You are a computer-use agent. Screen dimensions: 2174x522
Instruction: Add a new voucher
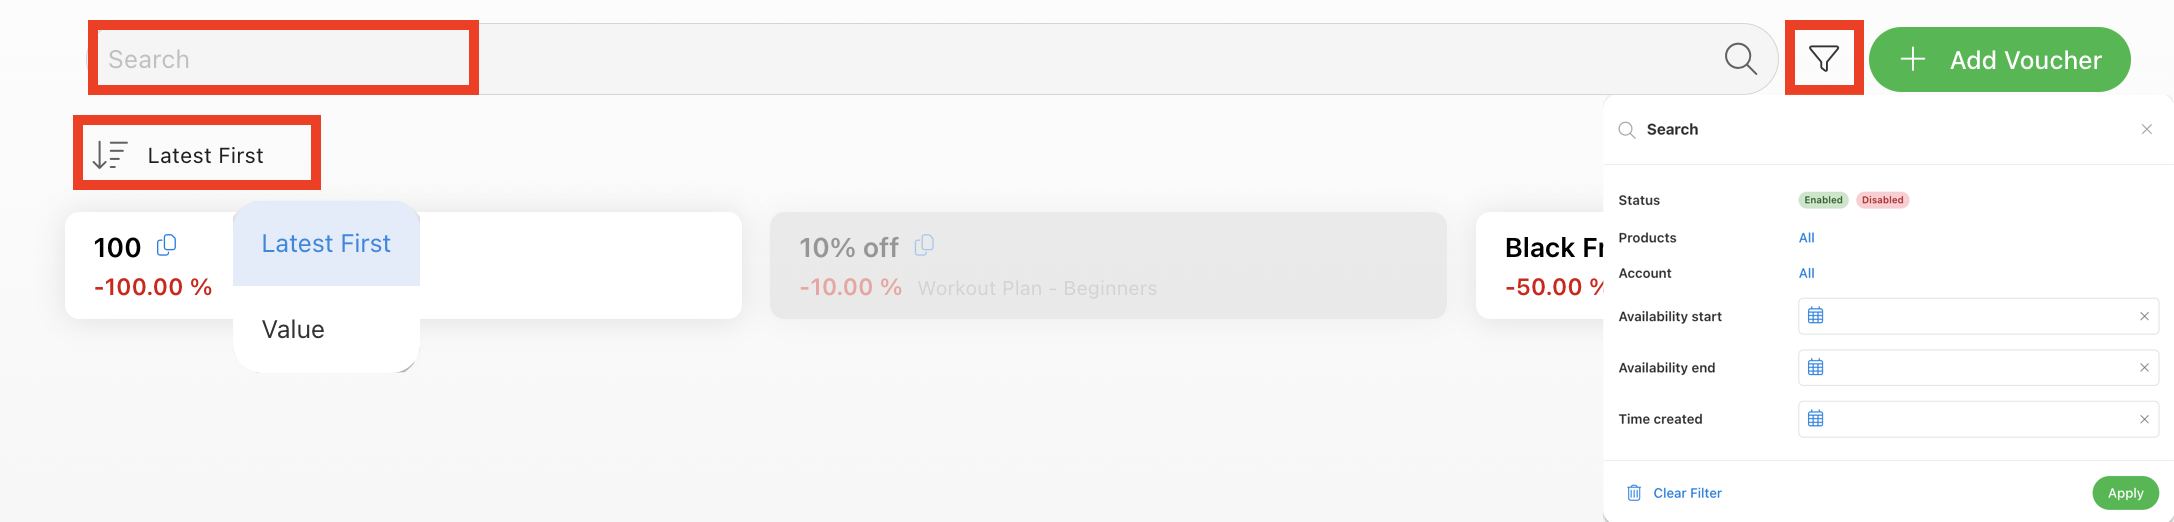(x=1999, y=60)
